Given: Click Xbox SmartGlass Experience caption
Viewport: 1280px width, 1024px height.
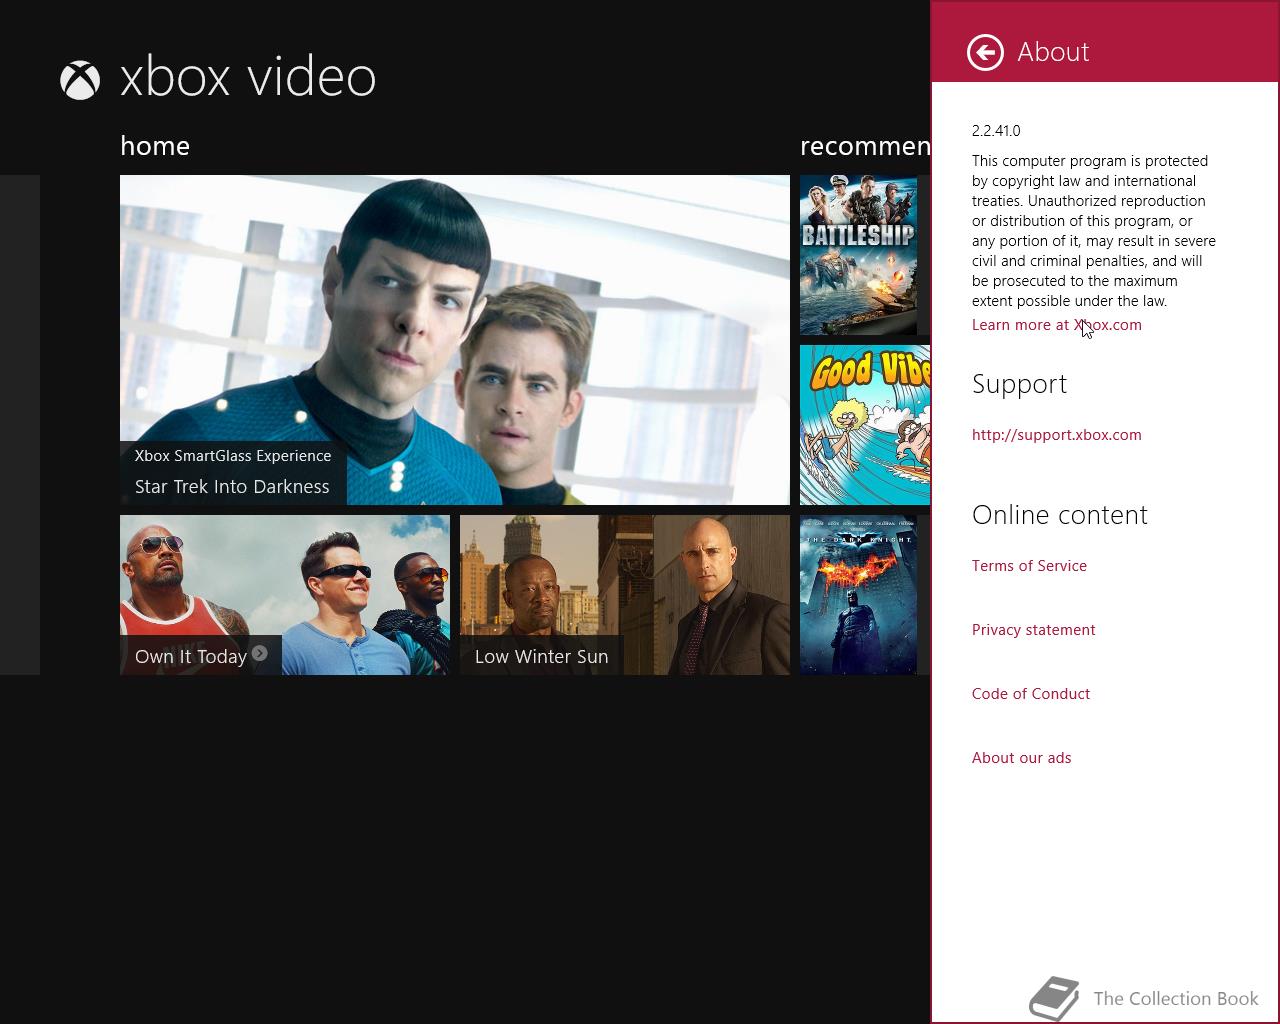Looking at the screenshot, I should pyautogui.click(x=233, y=456).
